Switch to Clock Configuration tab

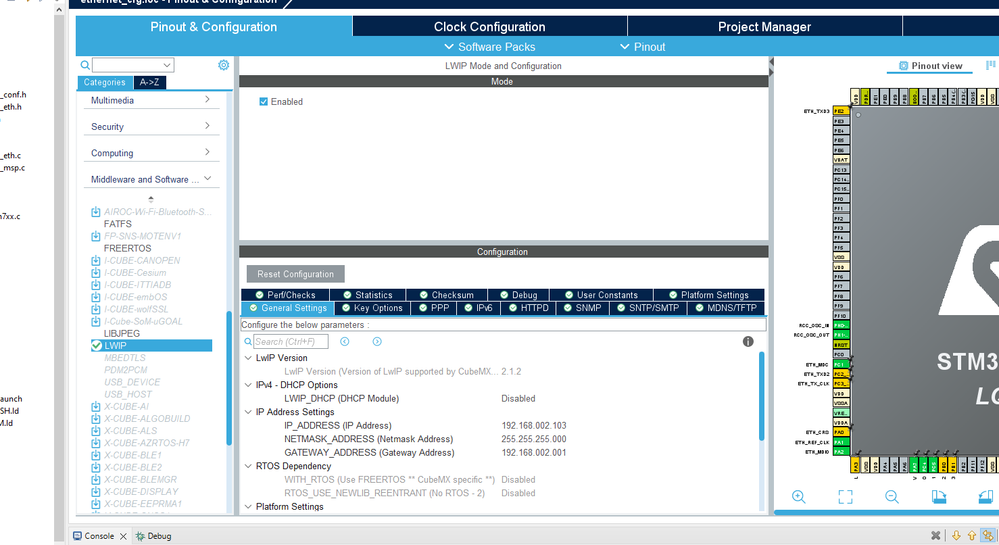[489, 27]
